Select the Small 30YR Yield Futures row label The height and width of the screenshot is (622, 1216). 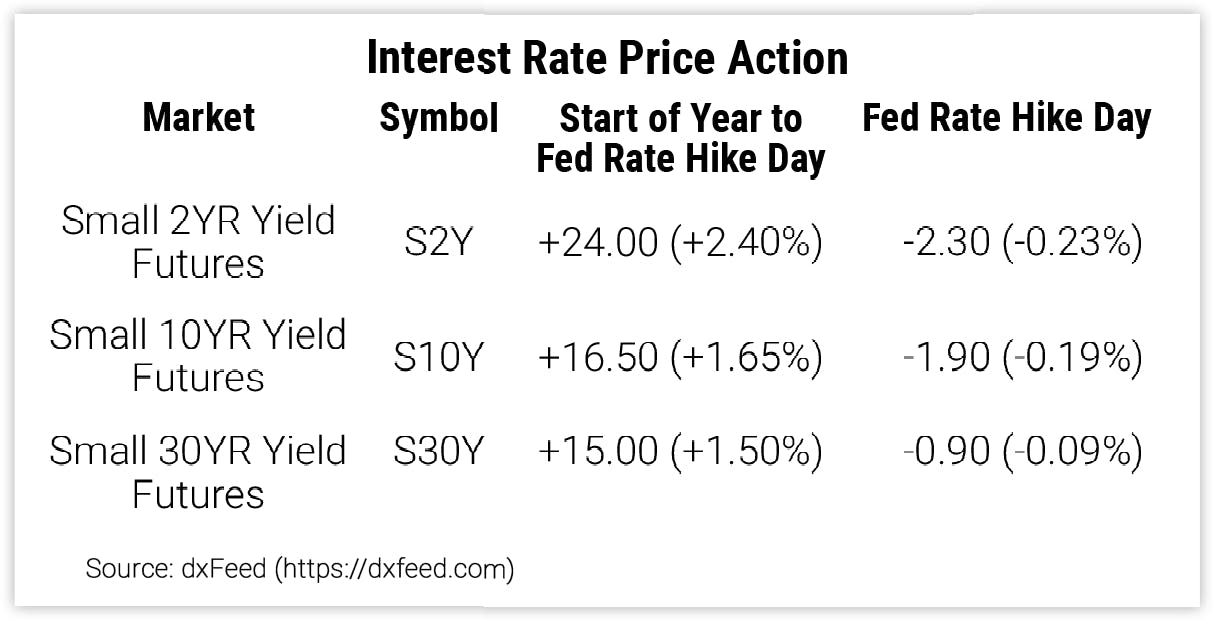[x=198, y=472]
